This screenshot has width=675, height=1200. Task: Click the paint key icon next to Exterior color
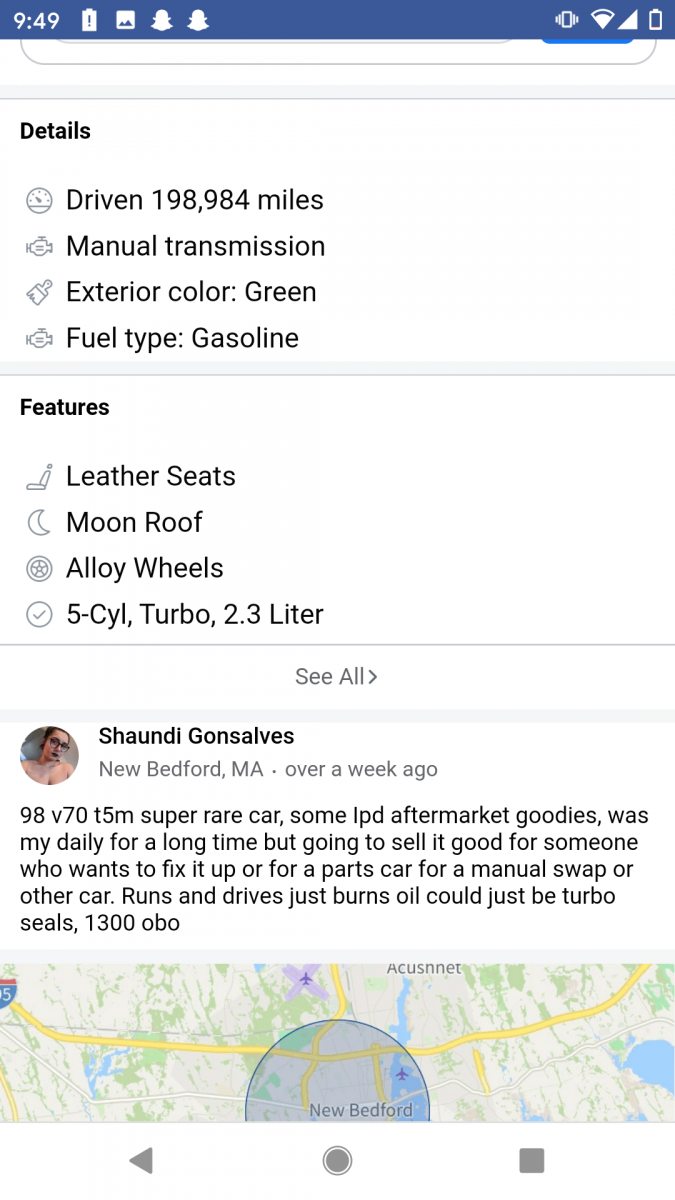coord(38,292)
